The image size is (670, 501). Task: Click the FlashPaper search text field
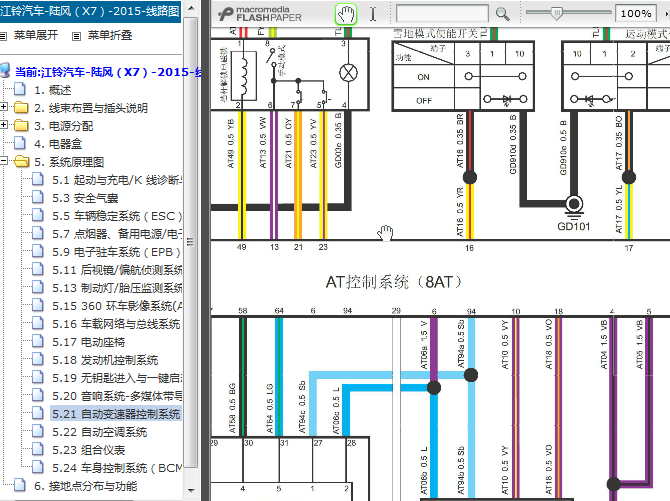pyautogui.click(x=442, y=14)
